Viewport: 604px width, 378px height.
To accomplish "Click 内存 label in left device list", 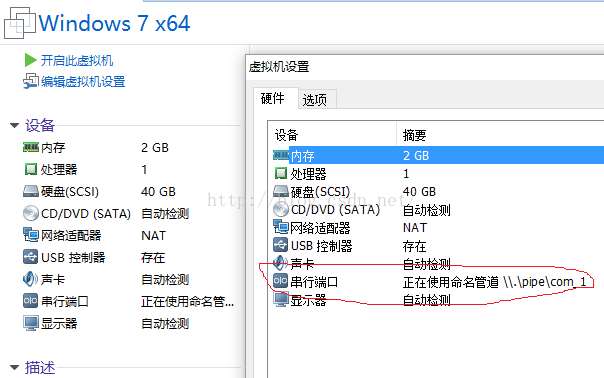I will click(x=53, y=148).
